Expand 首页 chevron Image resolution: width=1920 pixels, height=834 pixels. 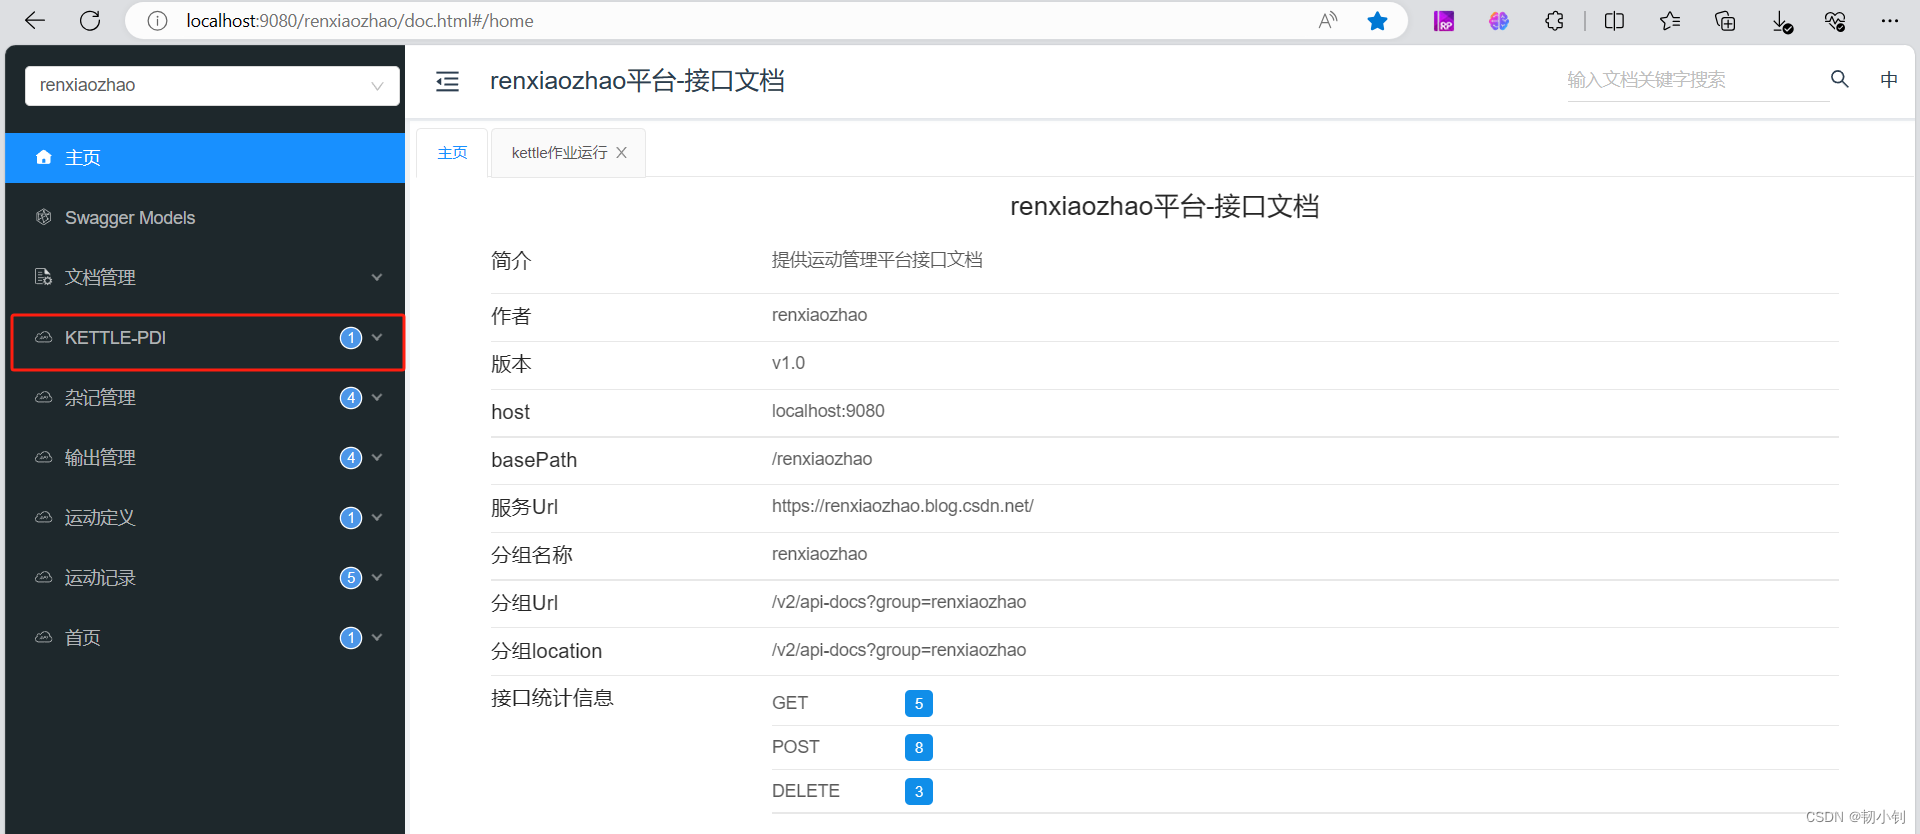(377, 637)
